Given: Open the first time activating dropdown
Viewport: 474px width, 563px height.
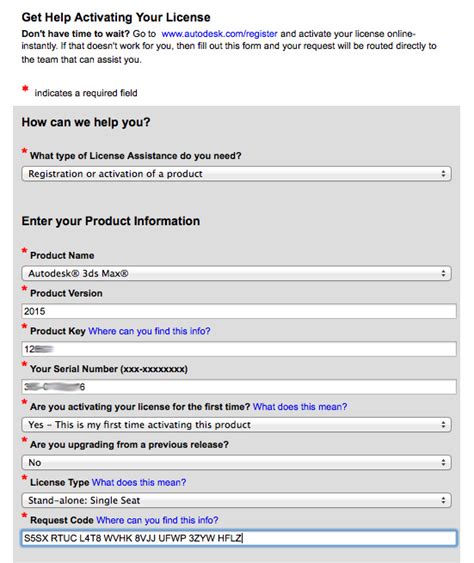Looking at the screenshot, I should (236, 425).
